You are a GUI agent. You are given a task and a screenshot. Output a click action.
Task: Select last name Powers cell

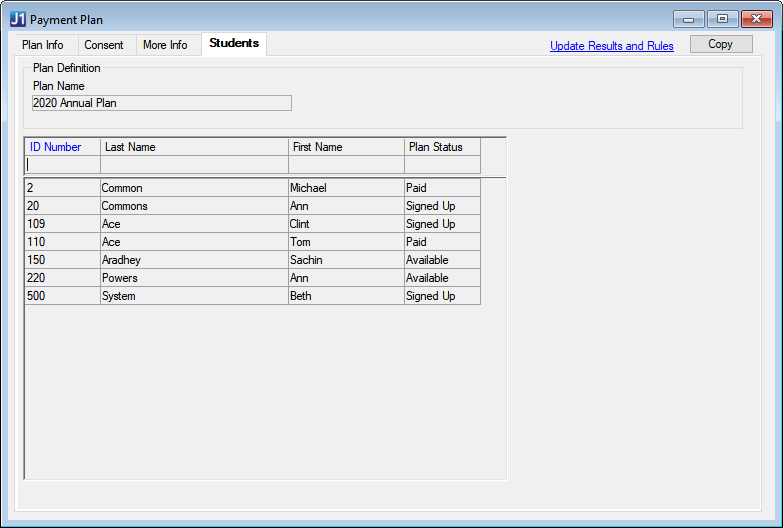[194, 278]
